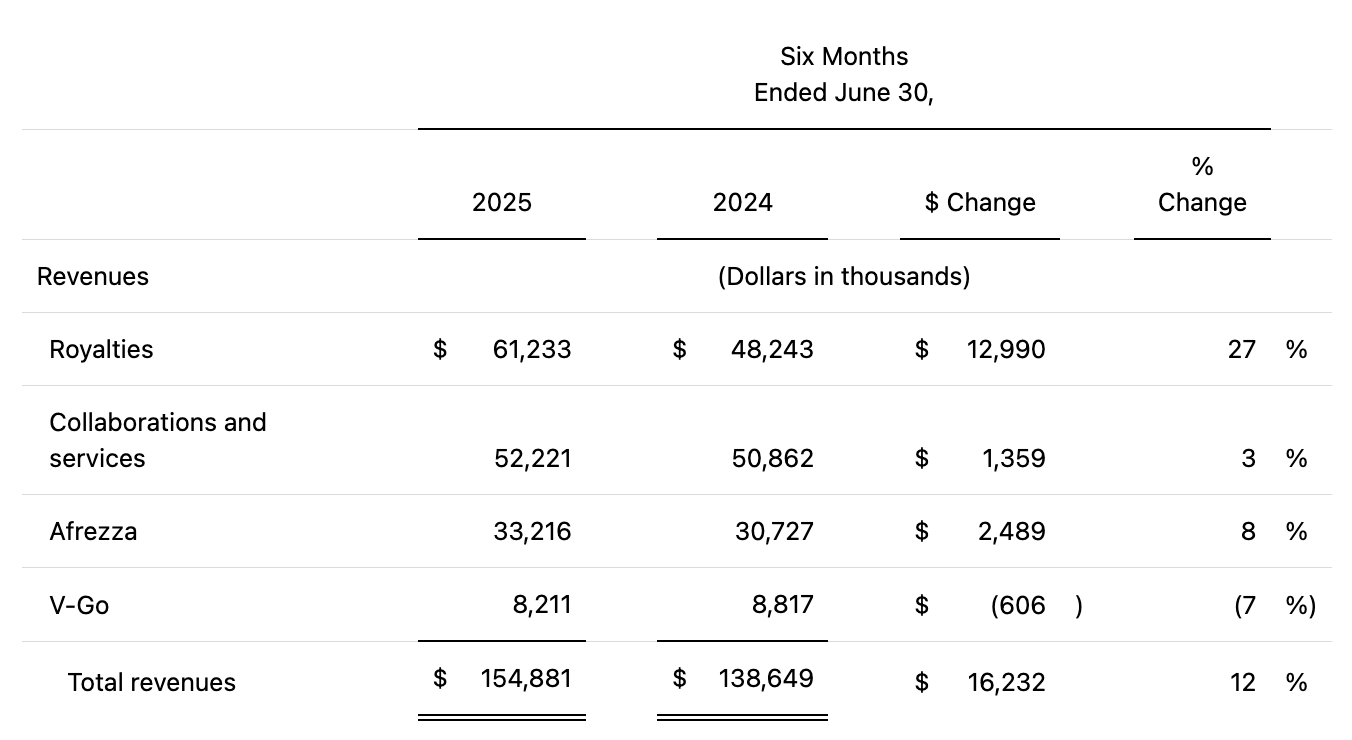
Task: Select the Revenues section label
Action: (92, 276)
